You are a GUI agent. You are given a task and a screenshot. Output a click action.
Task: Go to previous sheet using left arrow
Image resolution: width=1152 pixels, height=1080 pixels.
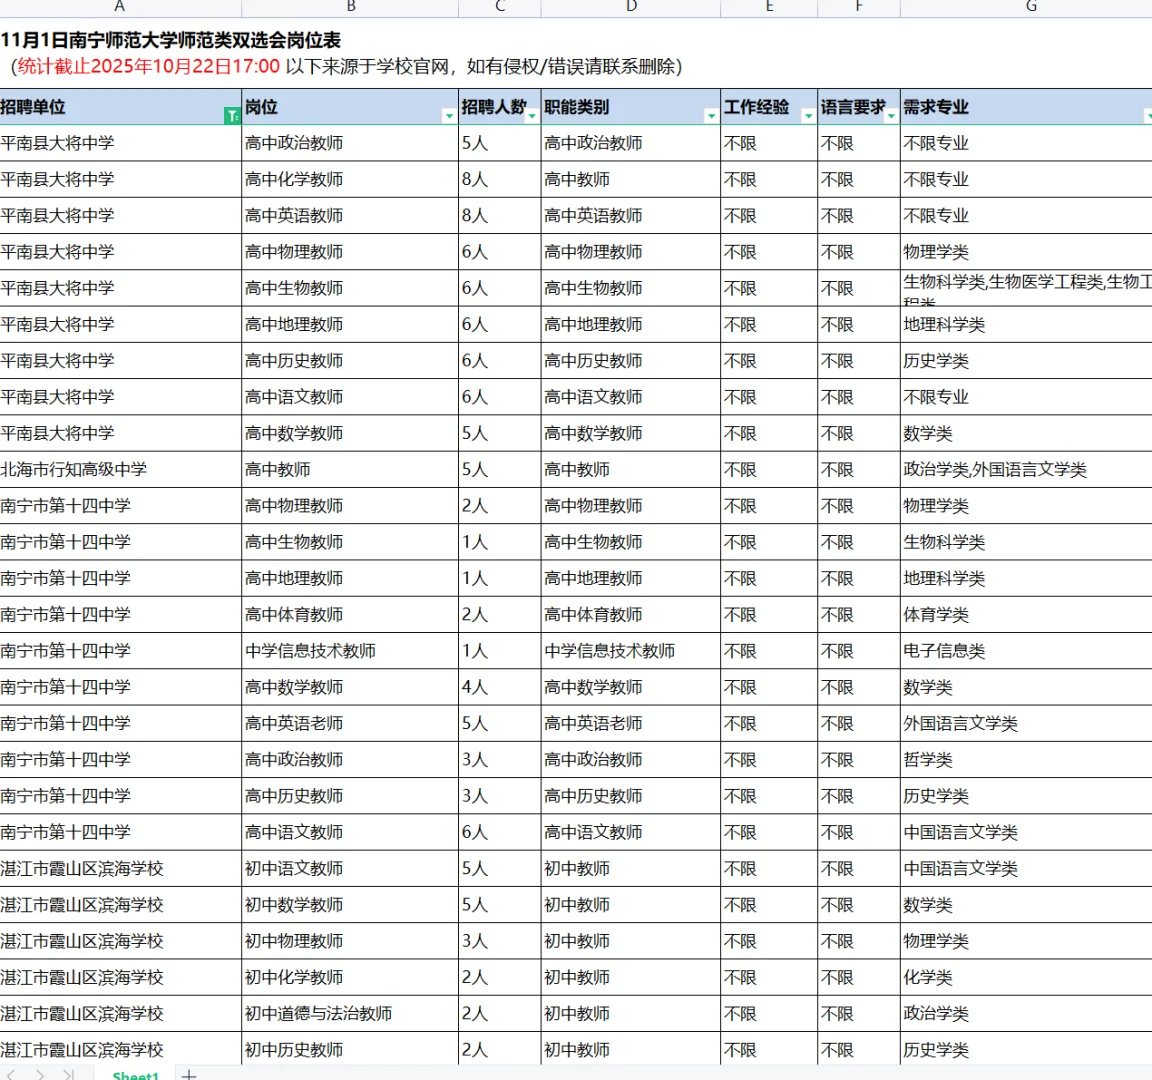10,1074
